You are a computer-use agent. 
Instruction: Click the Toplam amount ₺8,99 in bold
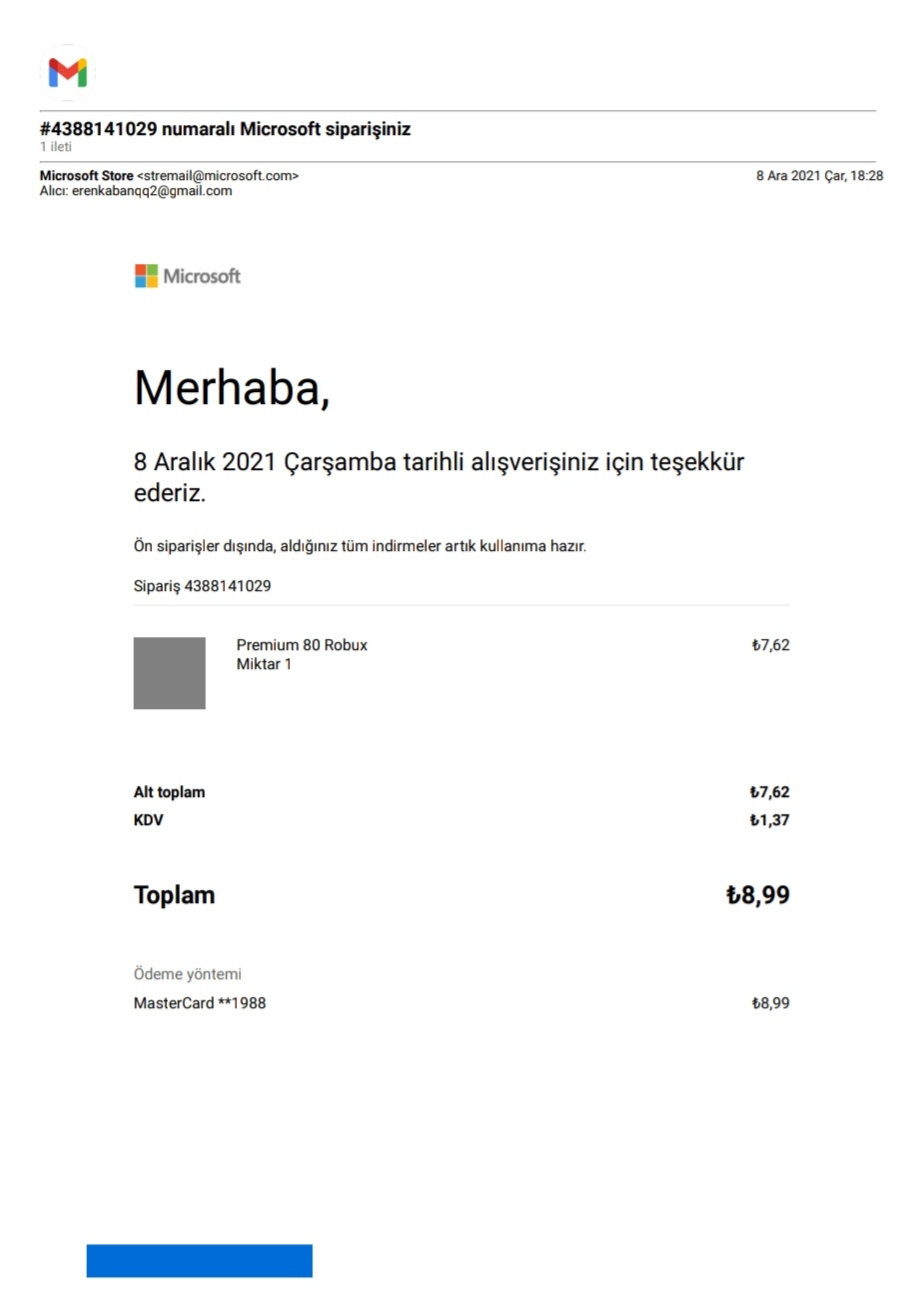[x=758, y=895]
